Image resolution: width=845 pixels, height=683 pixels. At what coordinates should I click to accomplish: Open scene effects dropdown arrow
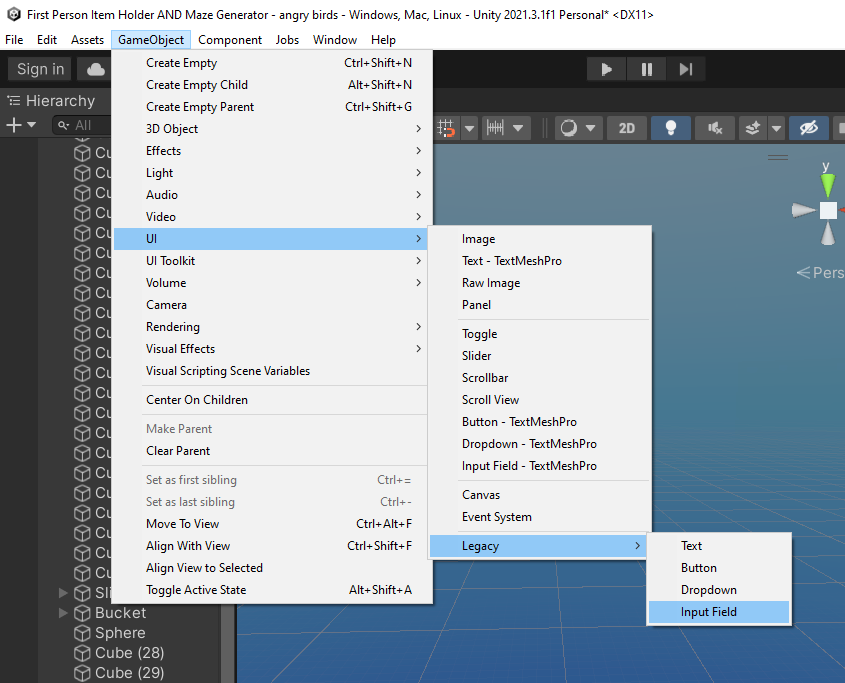777,128
